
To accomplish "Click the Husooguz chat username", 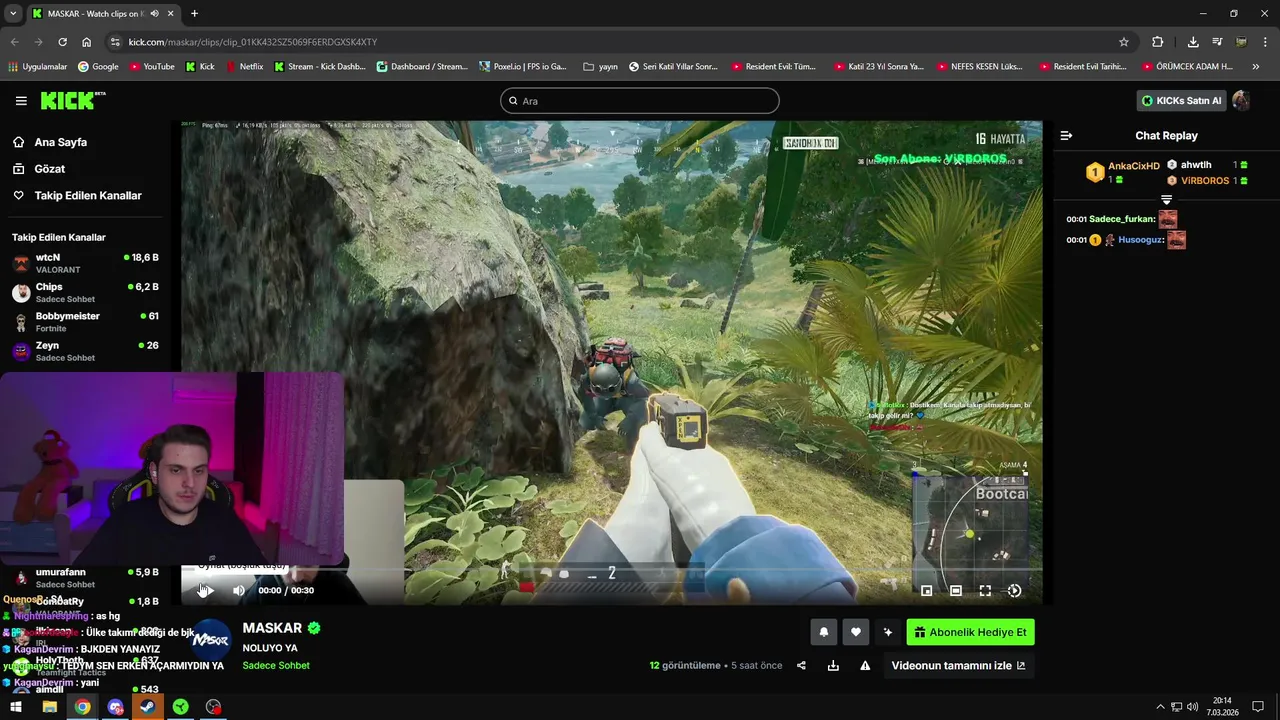I will pos(1141,240).
